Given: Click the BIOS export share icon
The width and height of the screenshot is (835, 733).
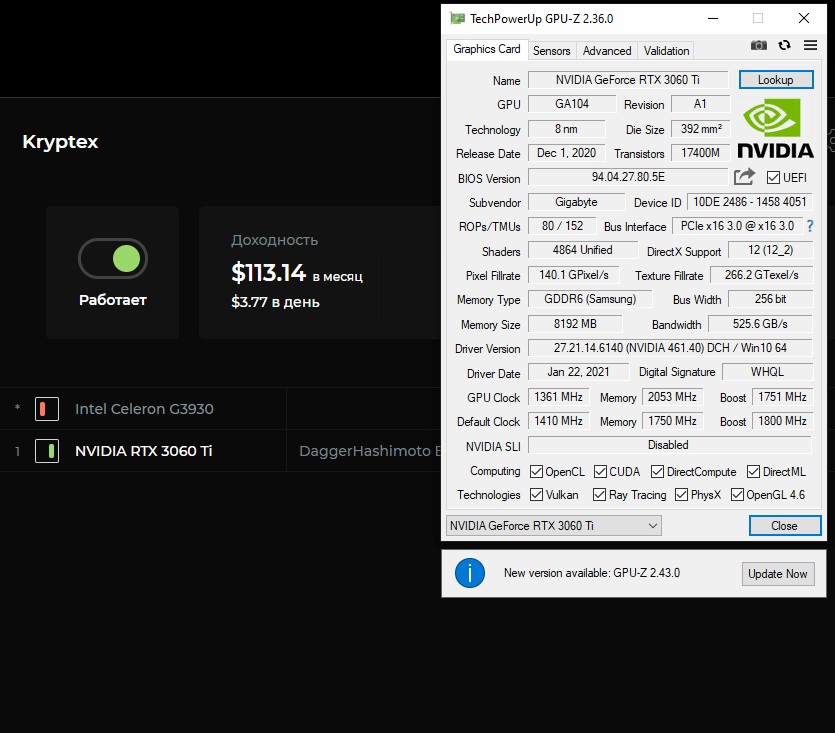Looking at the screenshot, I should [x=744, y=176].
